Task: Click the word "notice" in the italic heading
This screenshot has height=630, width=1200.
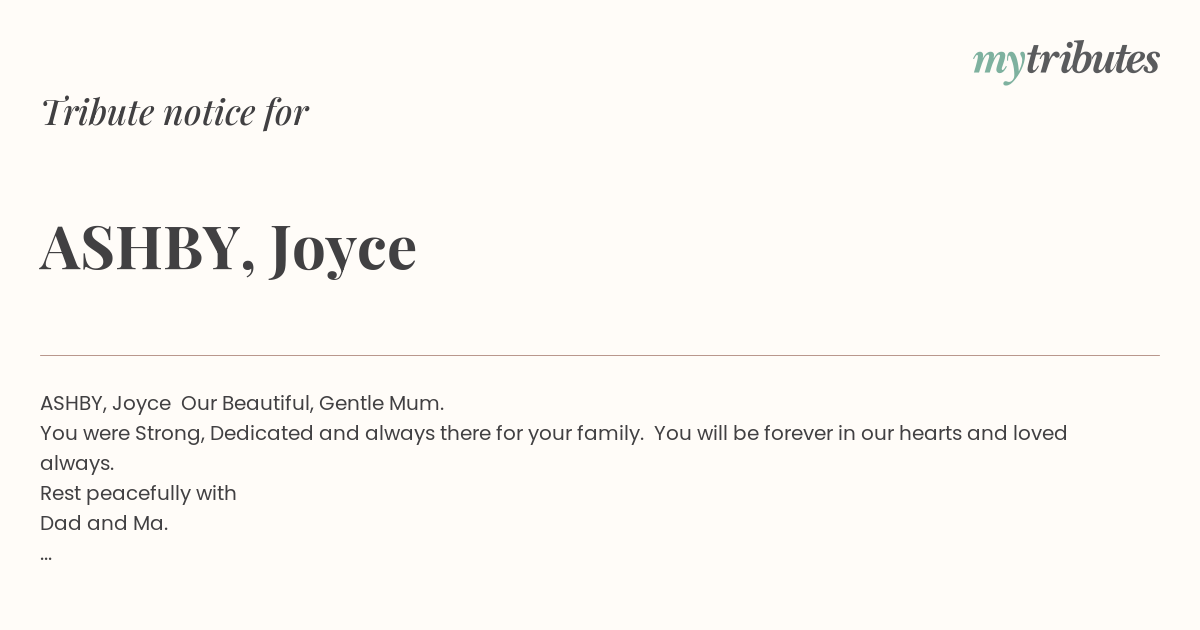Action: (209, 112)
